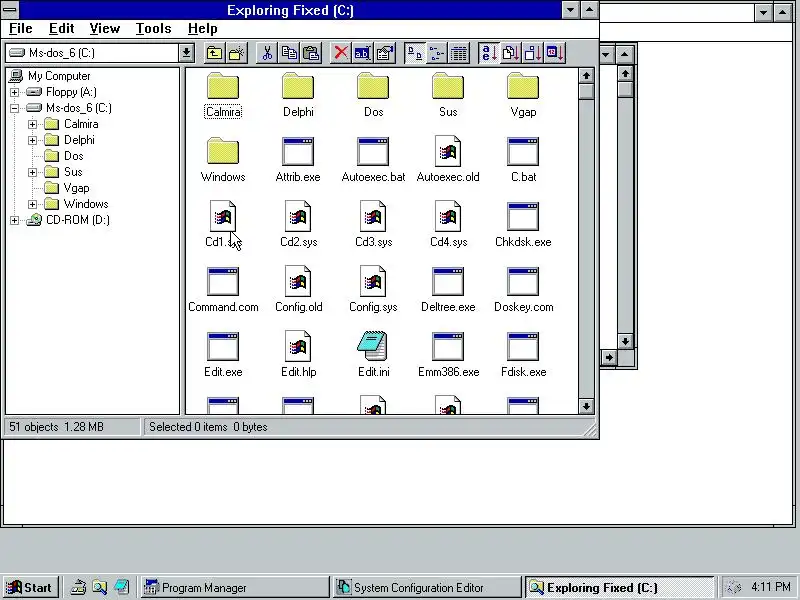Click the red X Delete icon
800x600 pixels.
(341, 53)
